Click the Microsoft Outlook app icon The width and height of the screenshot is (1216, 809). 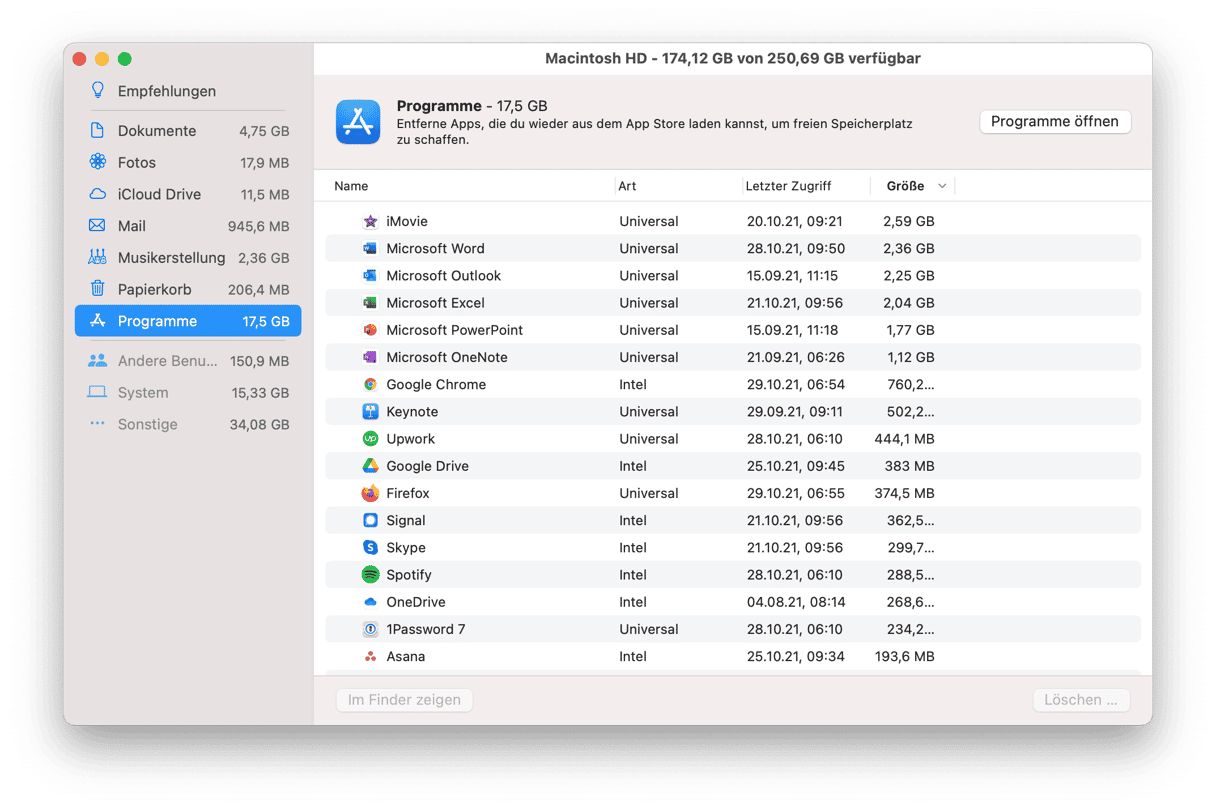[370, 275]
